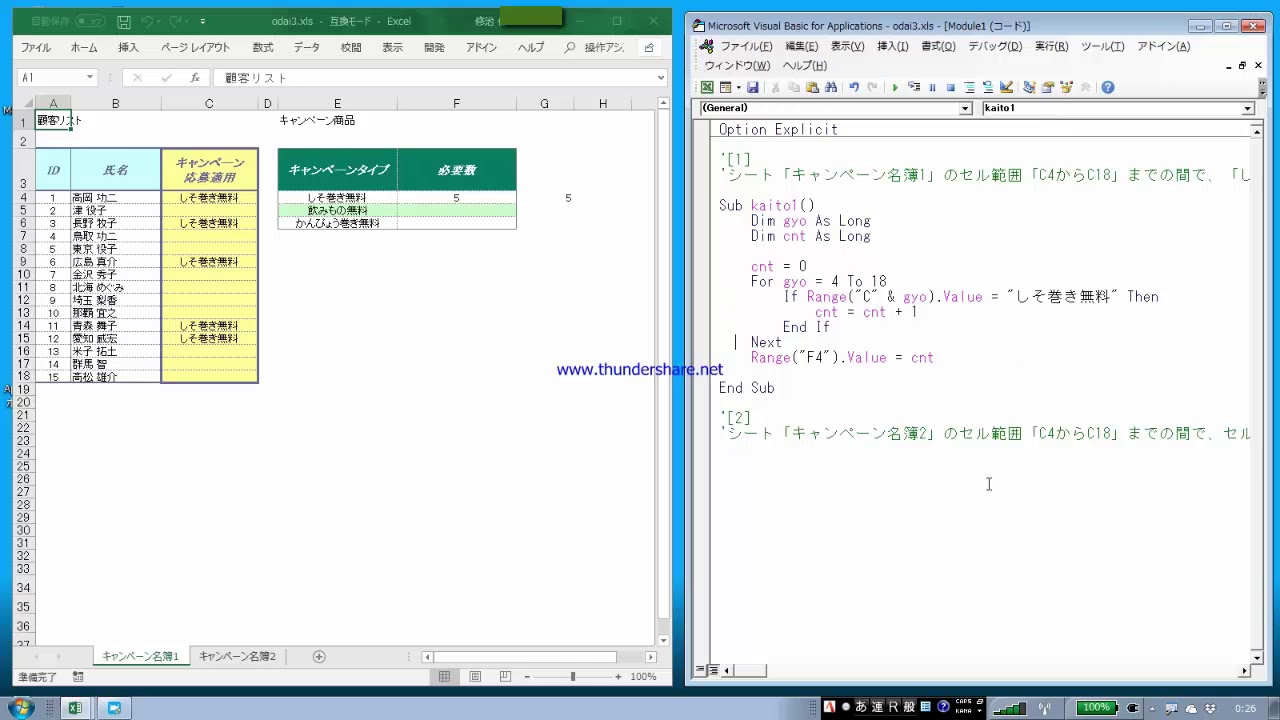The height and width of the screenshot is (720, 1280).
Task: Save the VBA project with the floppy disk icon
Action: click(753, 88)
